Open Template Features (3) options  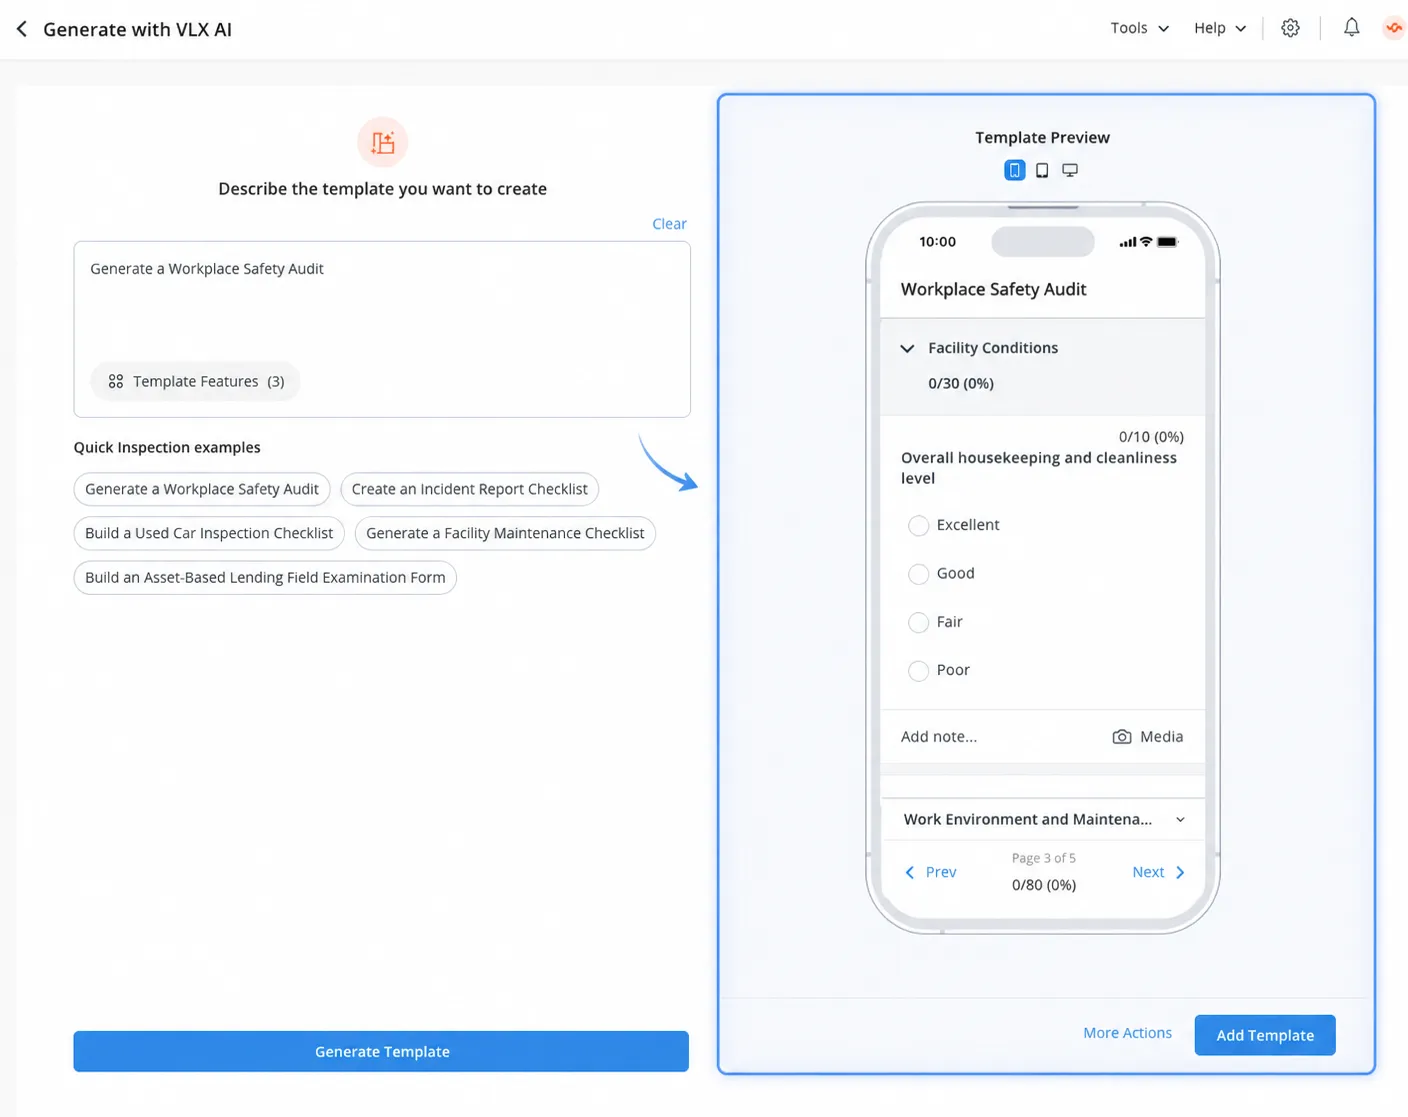[195, 381]
